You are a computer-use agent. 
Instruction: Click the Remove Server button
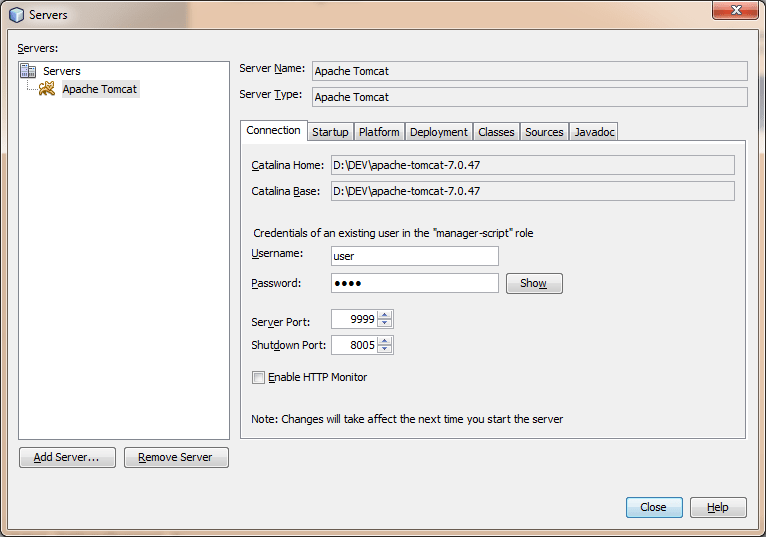pos(176,457)
